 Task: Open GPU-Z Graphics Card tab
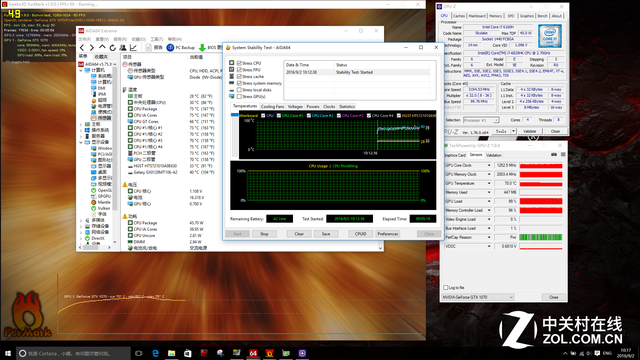click(455, 155)
